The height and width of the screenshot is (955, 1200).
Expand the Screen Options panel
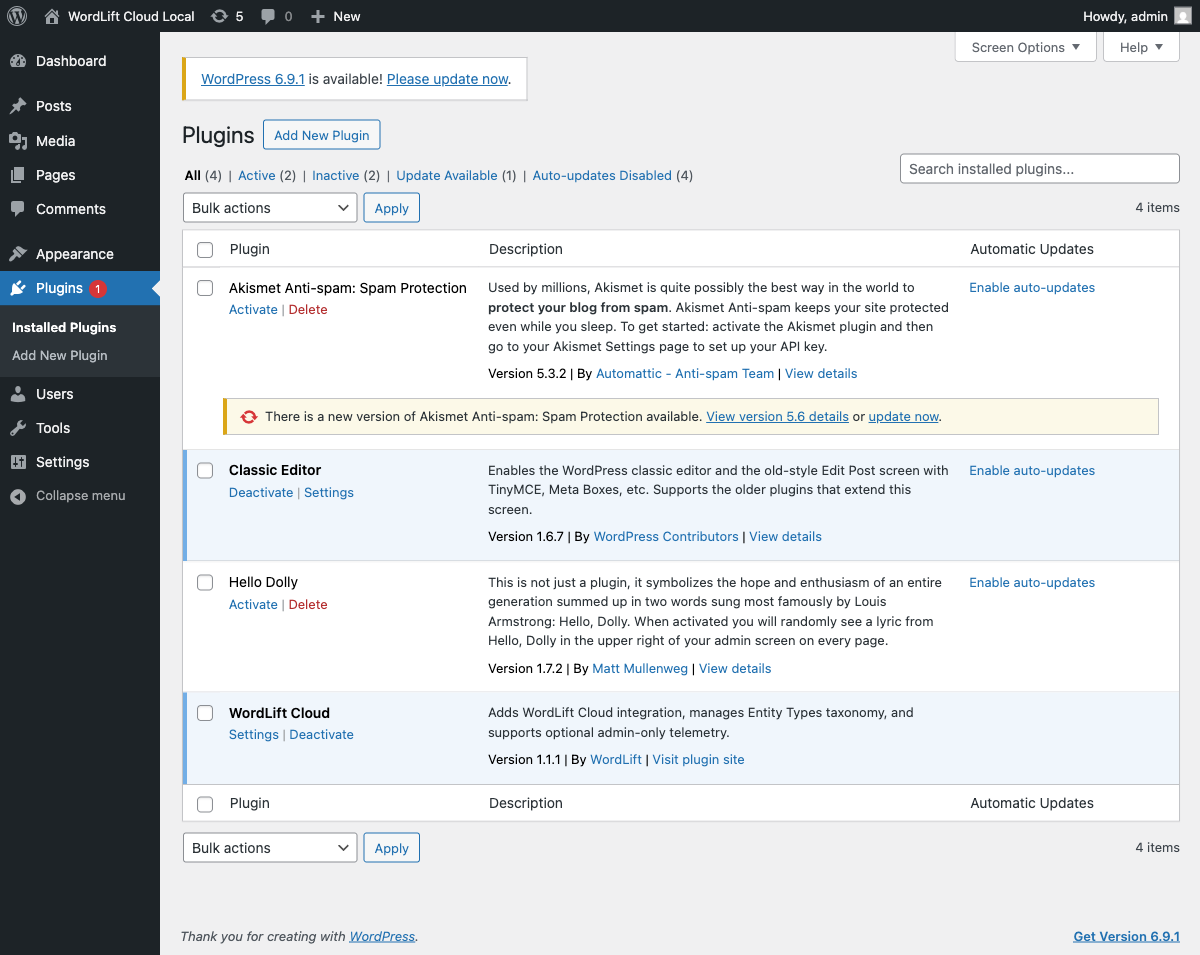click(1025, 47)
